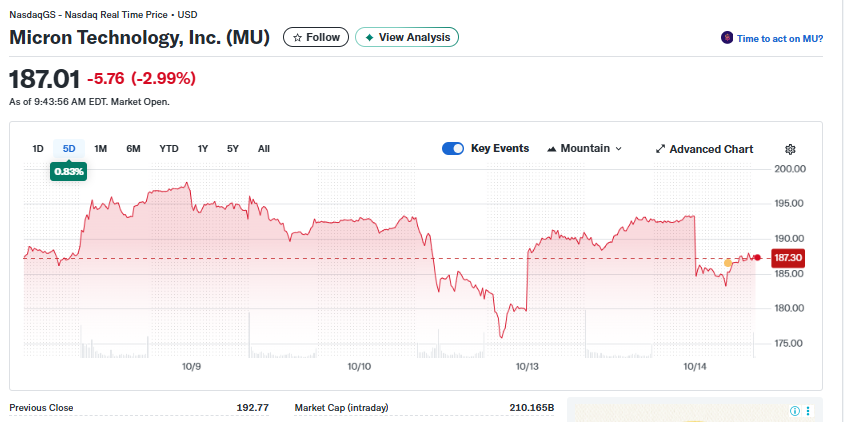Click the purple icon beside Time to act
This screenshot has height=422, width=844.
[x=727, y=38]
